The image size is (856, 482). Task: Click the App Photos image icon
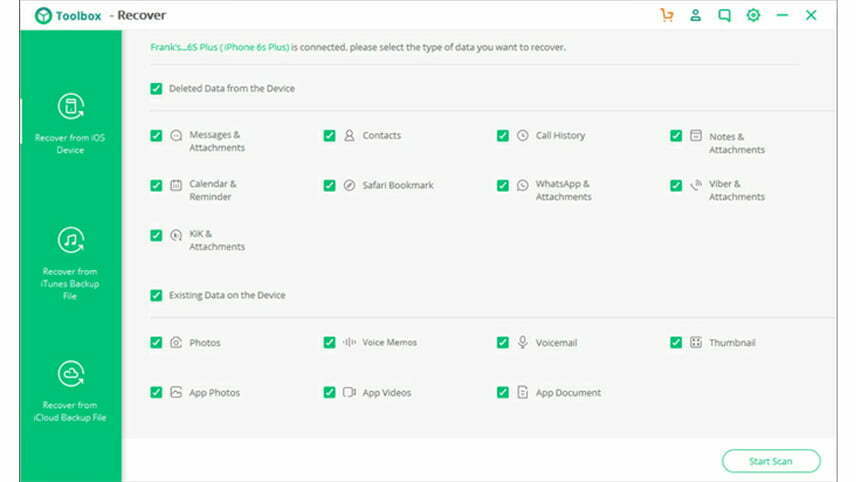click(176, 392)
